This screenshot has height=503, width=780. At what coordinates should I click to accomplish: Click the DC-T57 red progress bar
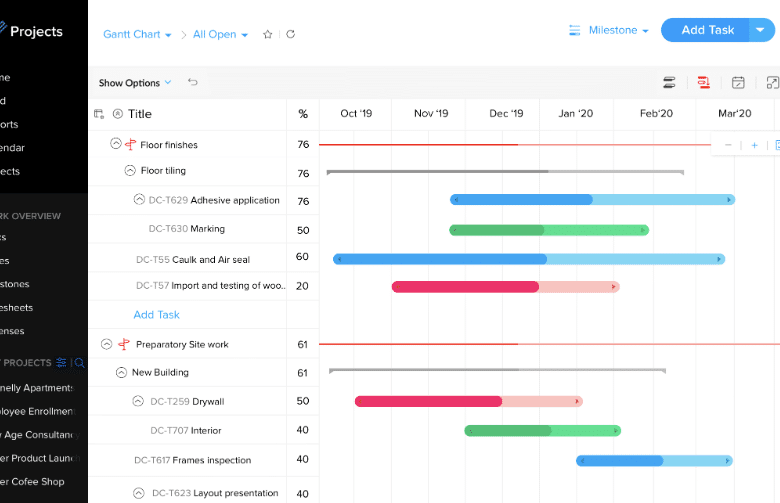(x=465, y=287)
